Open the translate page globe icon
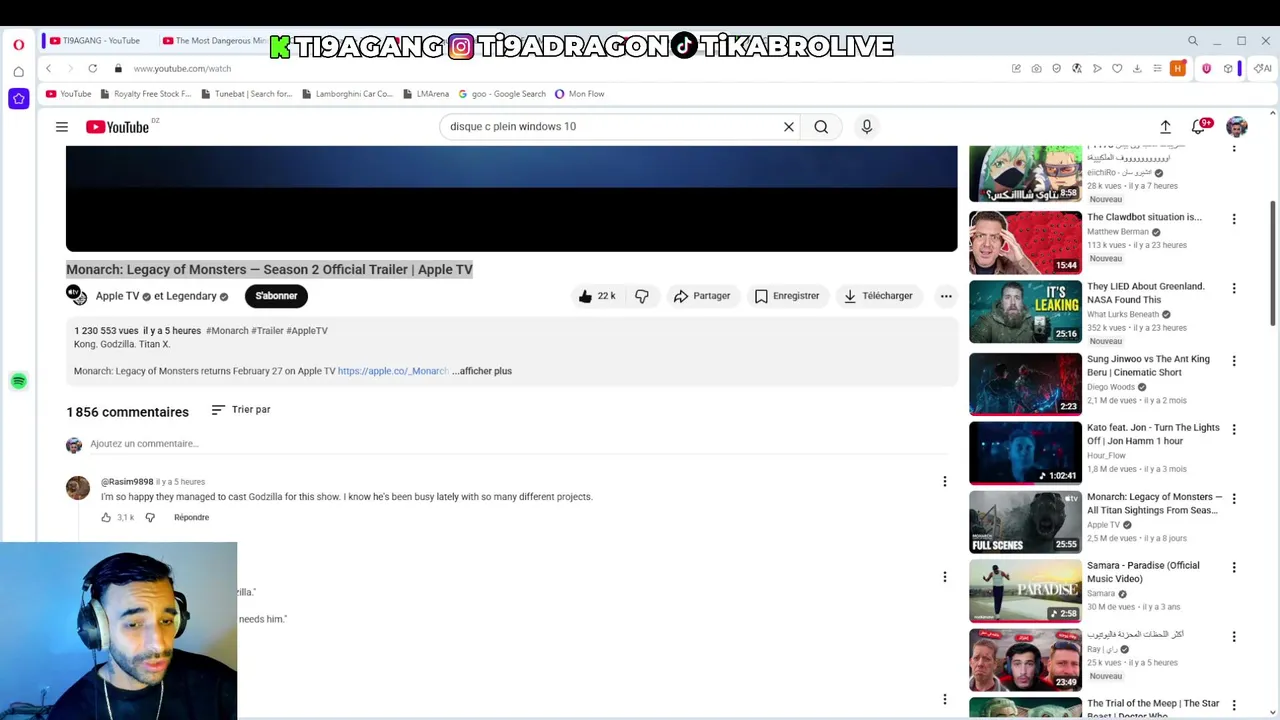 point(1076,68)
